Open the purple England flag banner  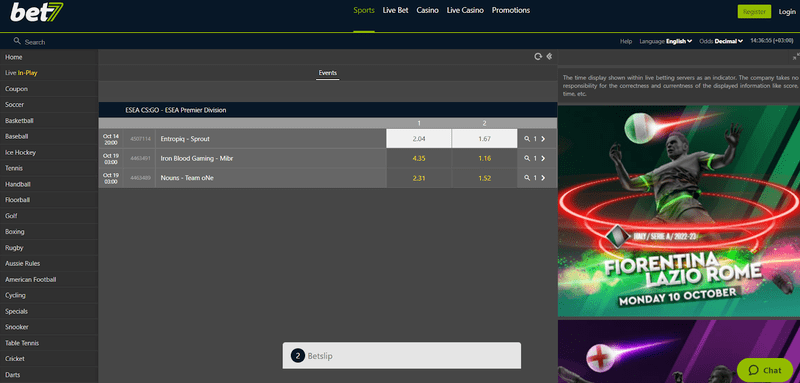(x=679, y=351)
